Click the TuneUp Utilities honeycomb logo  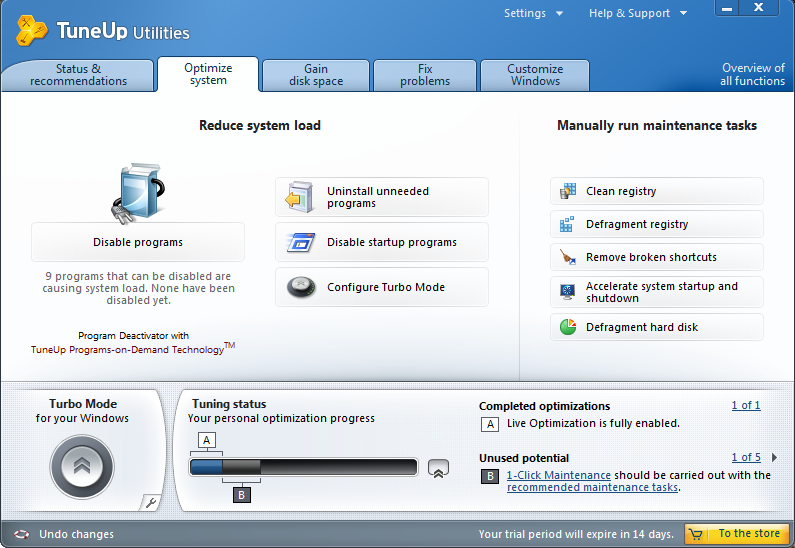31,30
